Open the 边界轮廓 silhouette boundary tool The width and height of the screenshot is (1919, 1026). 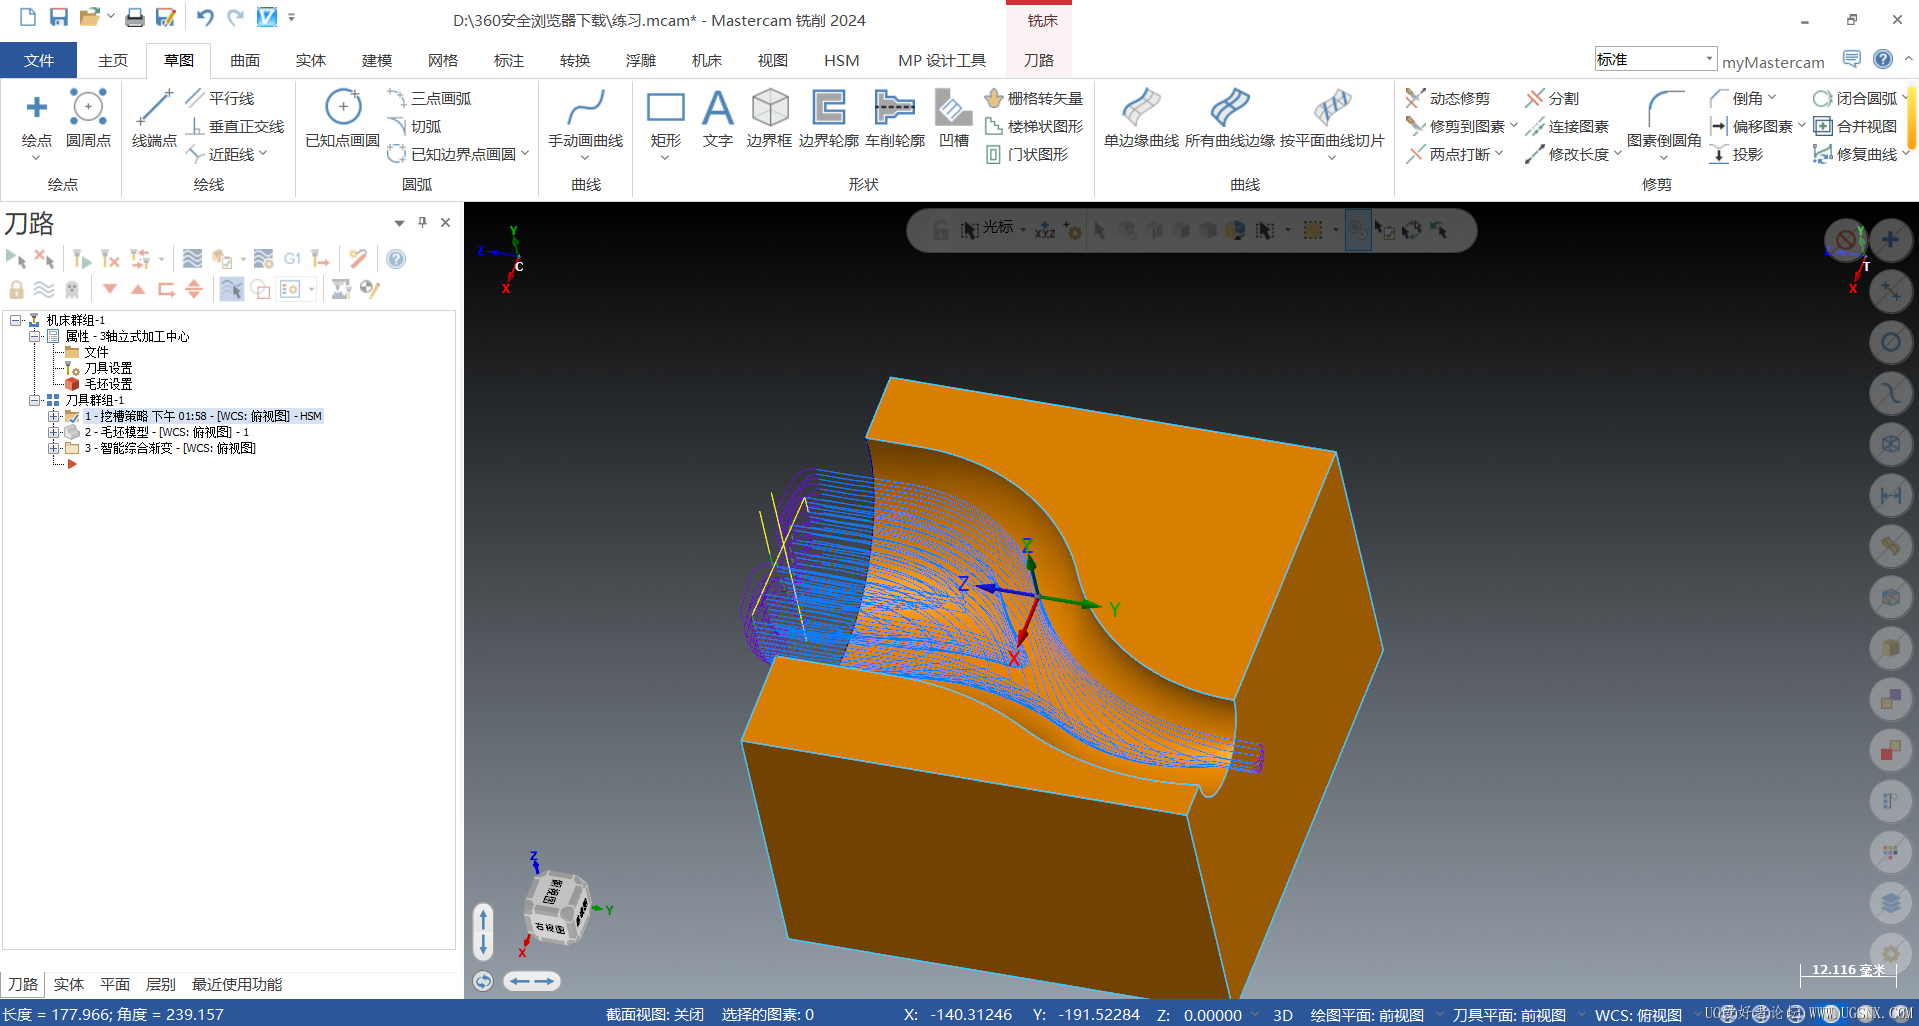click(x=828, y=118)
